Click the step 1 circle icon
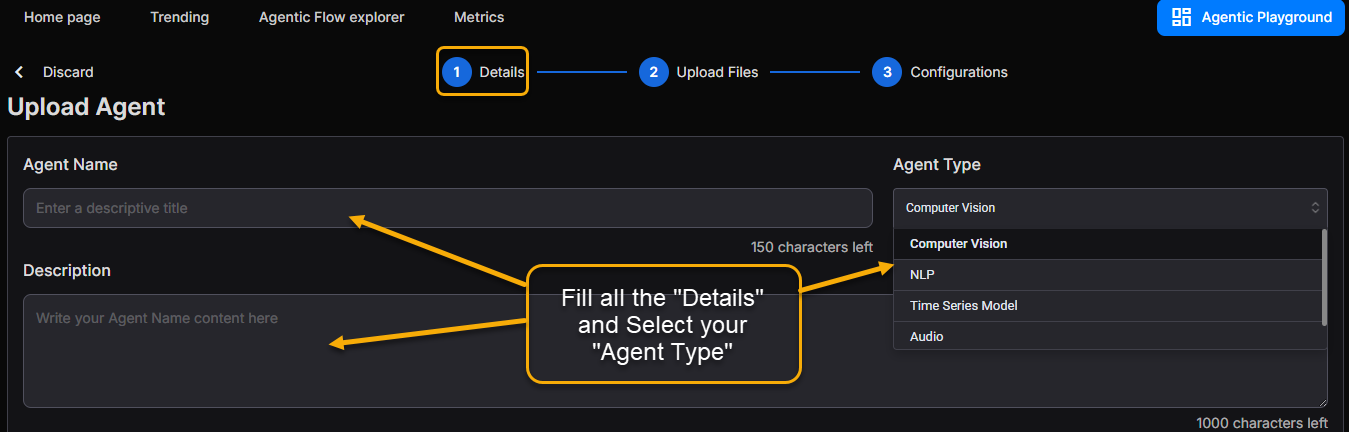The width and height of the screenshot is (1349, 432). 456,72
